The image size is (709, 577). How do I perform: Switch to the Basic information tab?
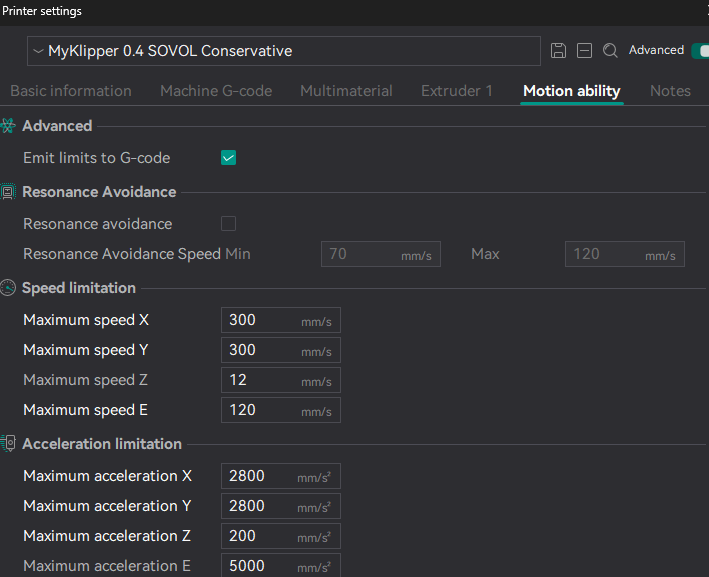tap(71, 91)
